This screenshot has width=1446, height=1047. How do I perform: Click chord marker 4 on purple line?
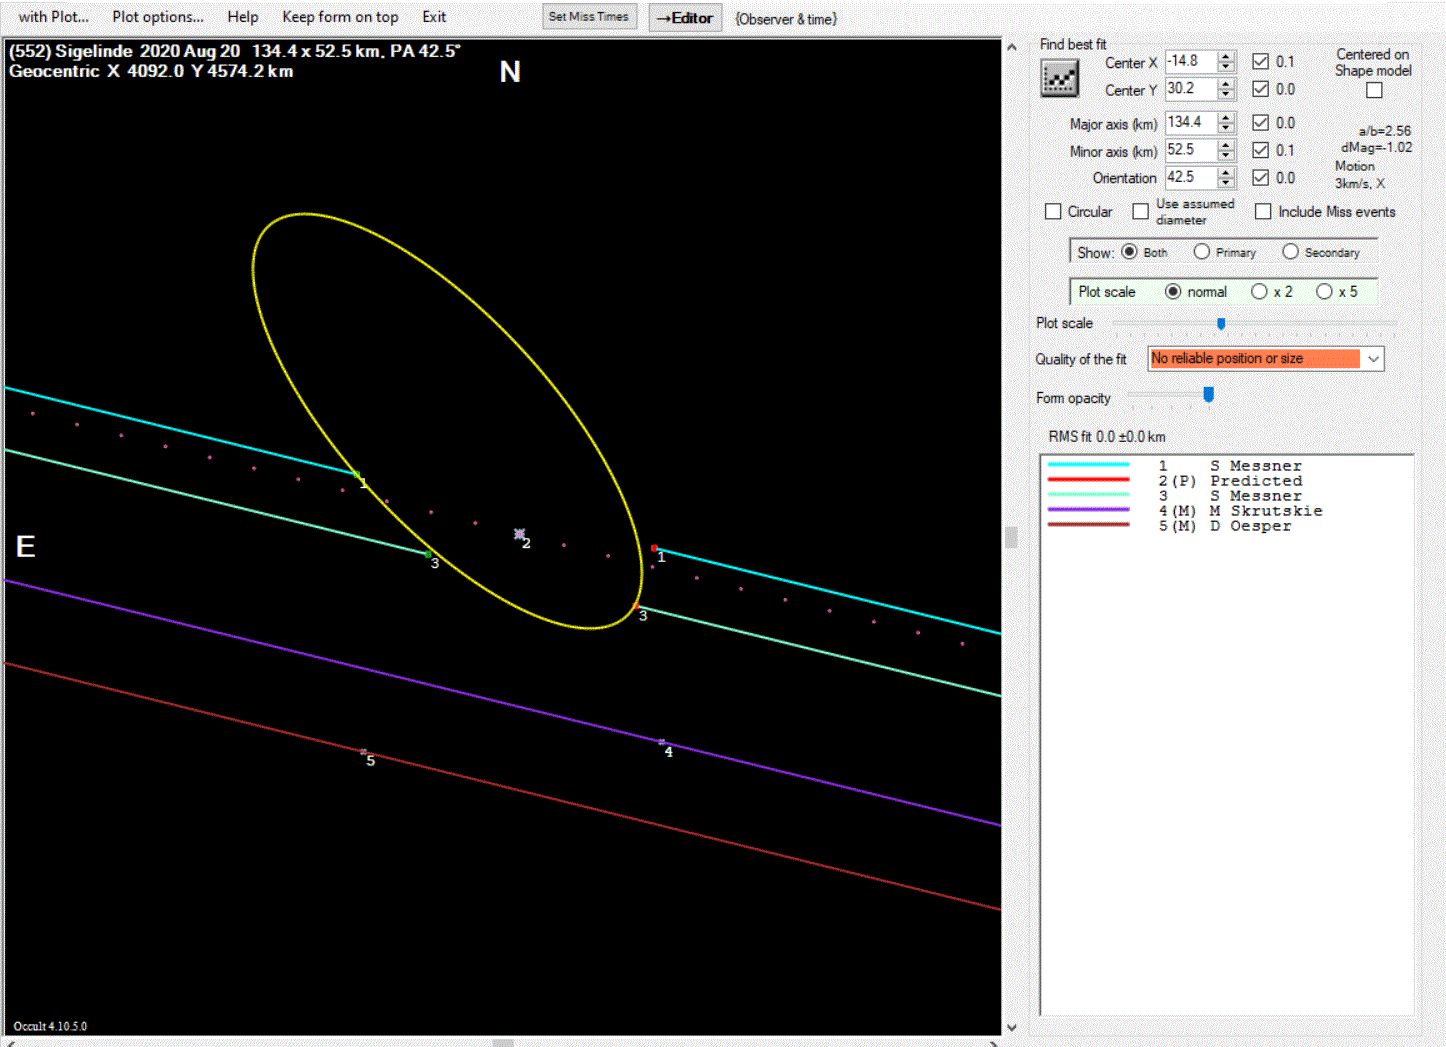point(662,742)
